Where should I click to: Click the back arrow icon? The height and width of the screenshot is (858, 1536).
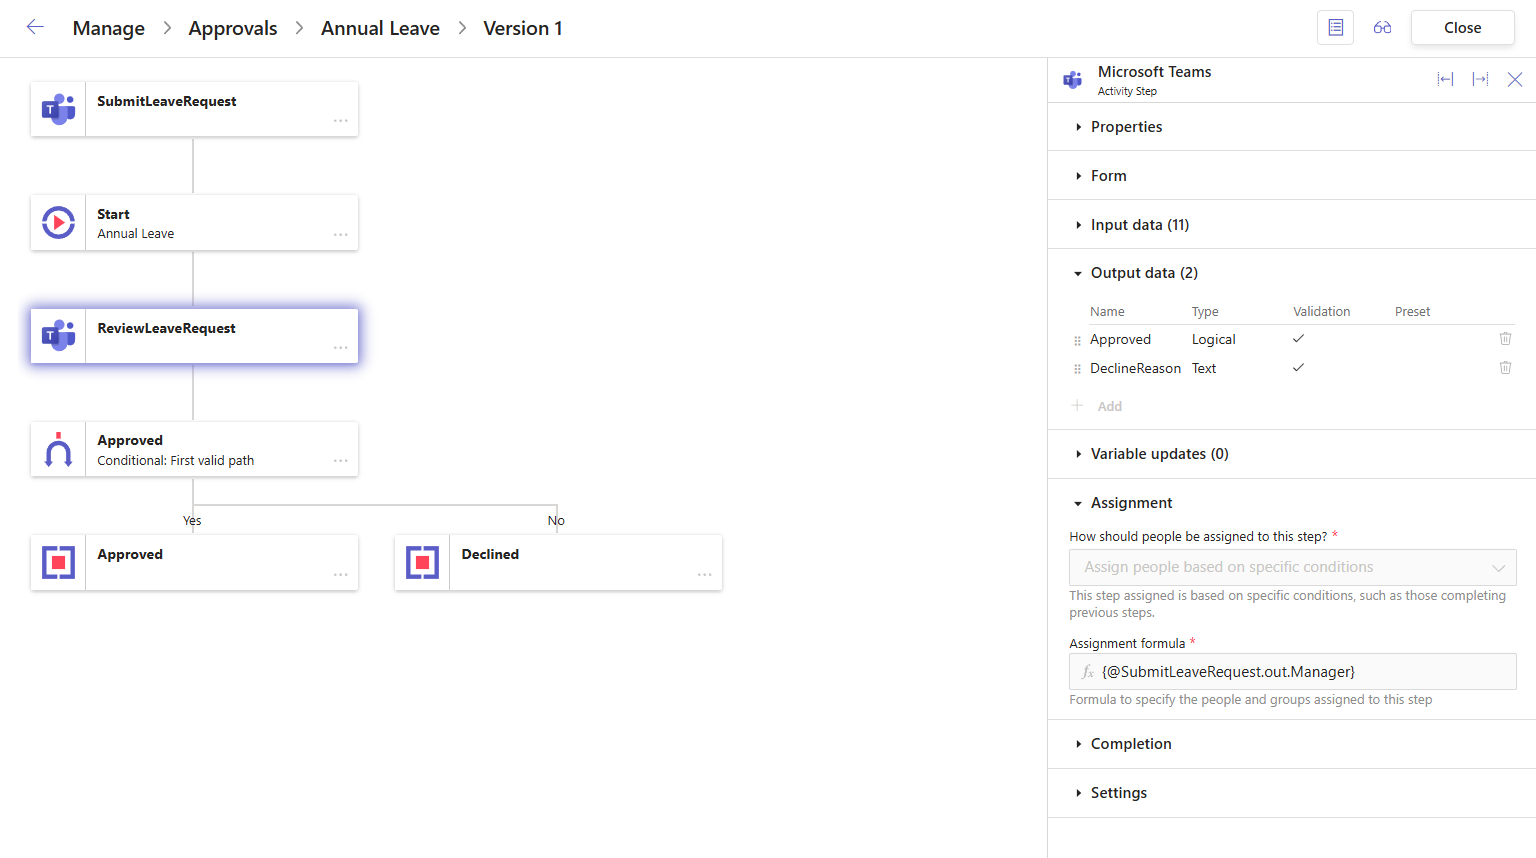tap(35, 28)
